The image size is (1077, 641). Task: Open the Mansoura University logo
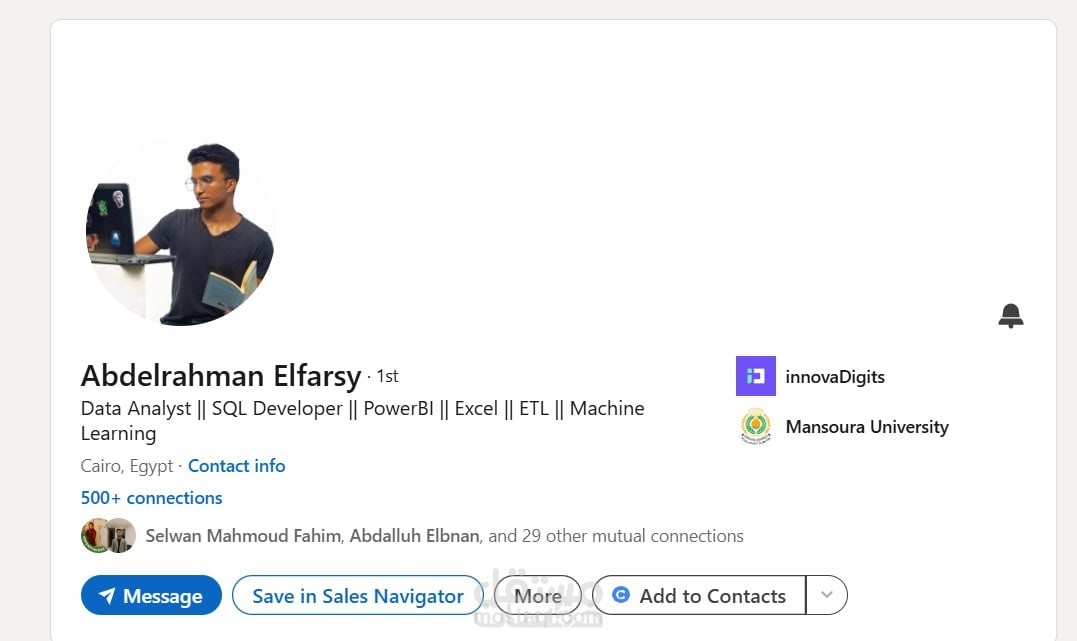(x=756, y=427)
